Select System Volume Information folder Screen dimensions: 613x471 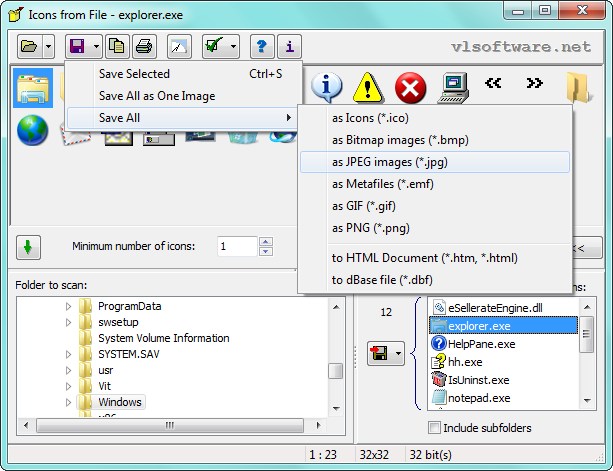point(164,338)
